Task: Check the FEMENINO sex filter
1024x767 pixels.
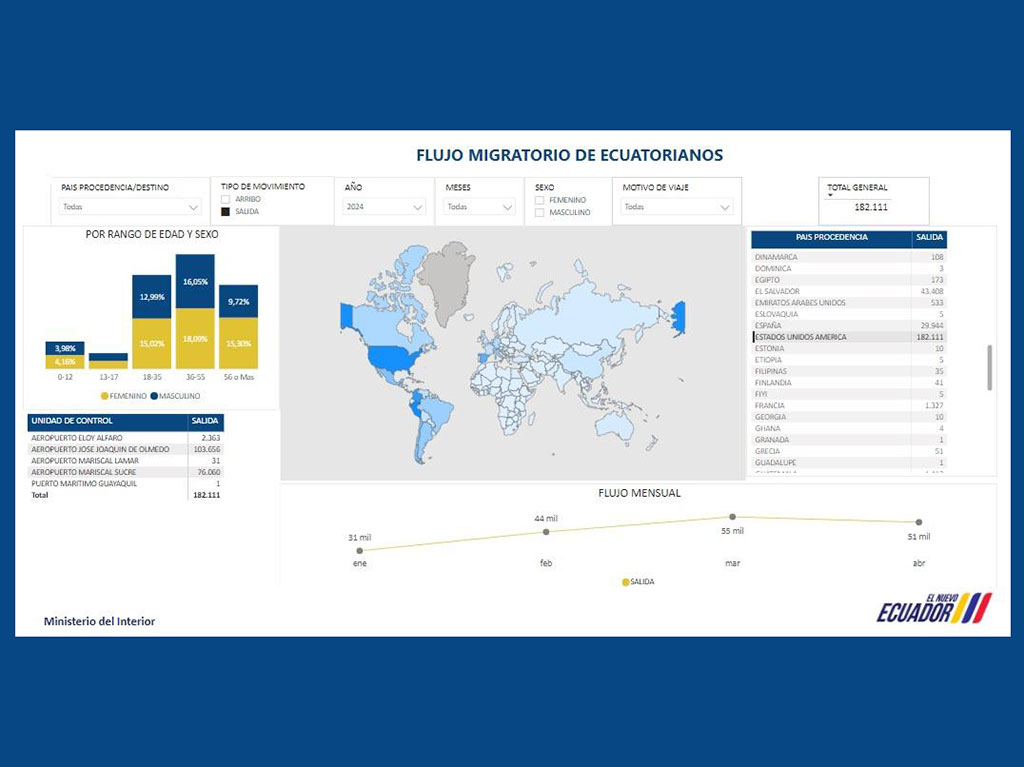Action: click(540, 200)
